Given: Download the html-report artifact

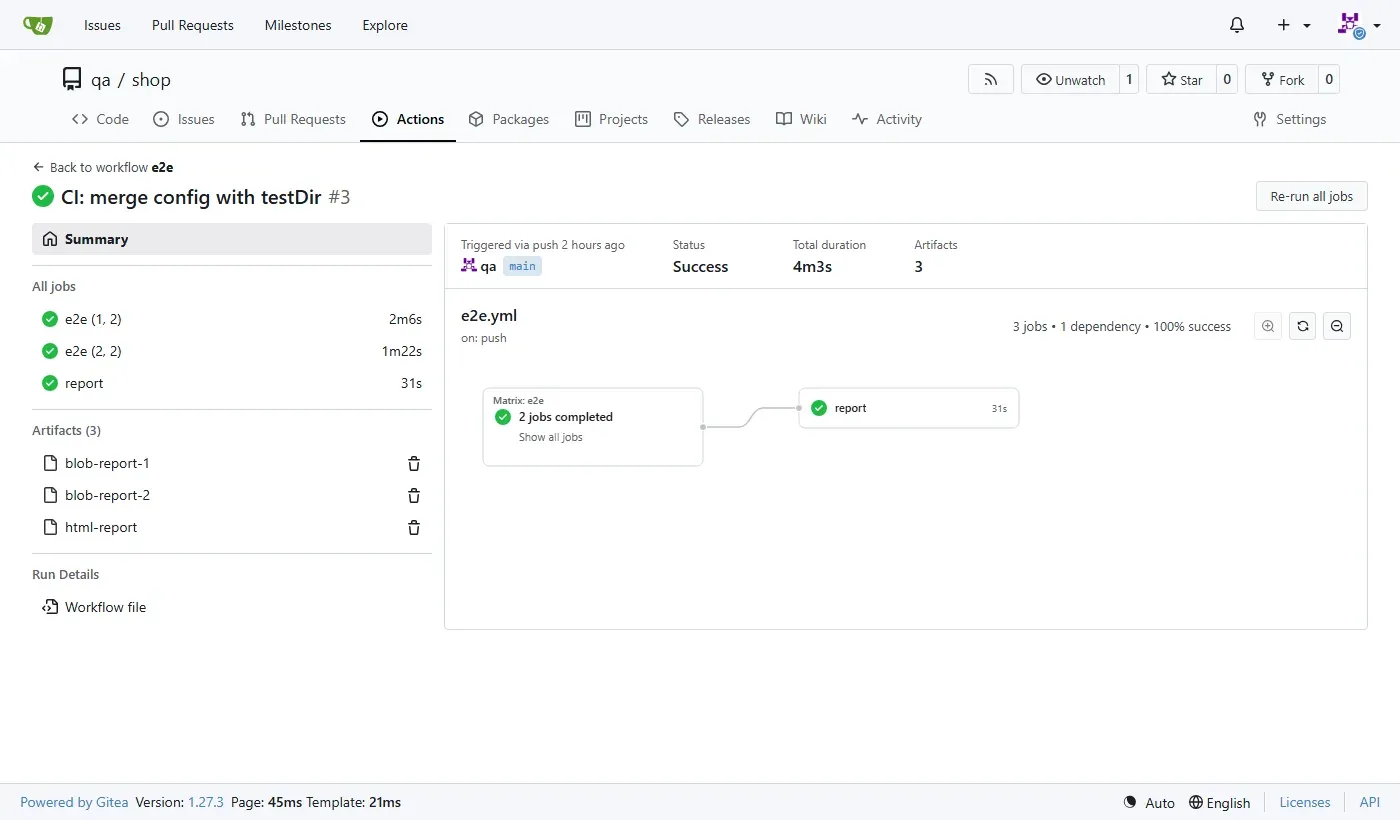Looking at the screenshot, I should 101,527.
